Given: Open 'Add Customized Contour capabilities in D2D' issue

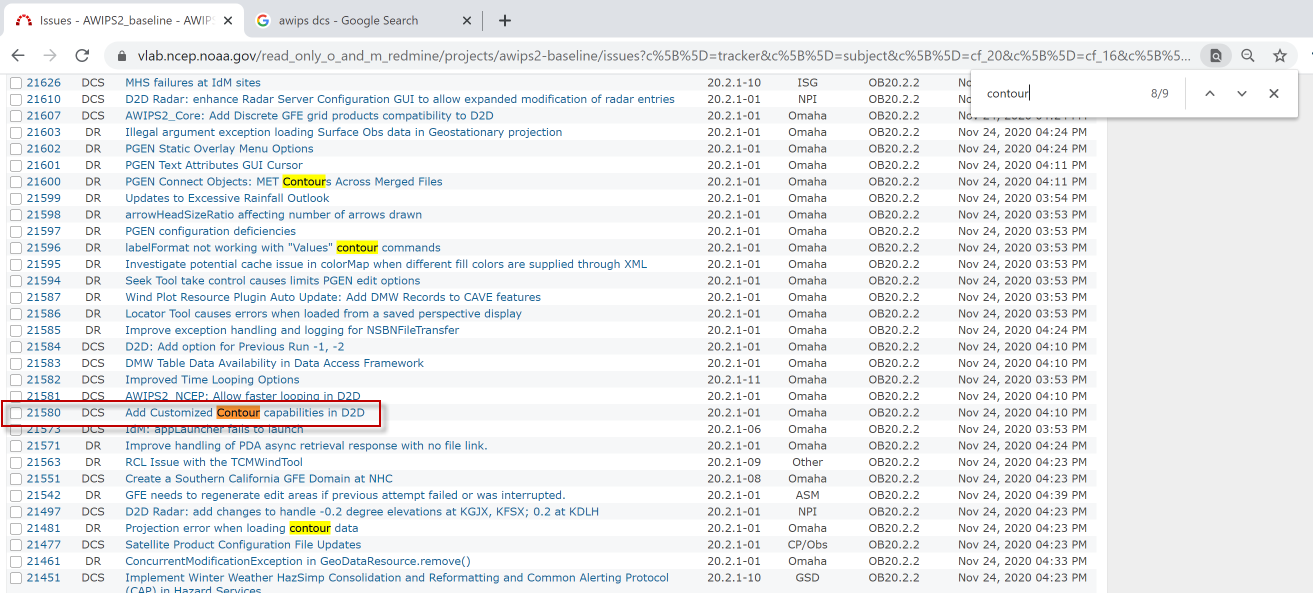Looking at the screenshot, I should (245, 413).
